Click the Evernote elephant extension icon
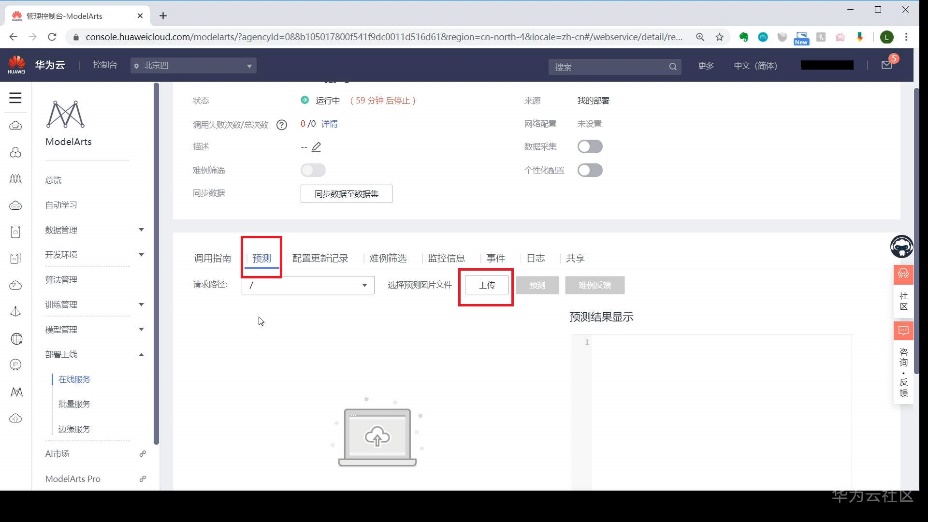The height and width of the screenshot is (522, 928). [743, 37]
